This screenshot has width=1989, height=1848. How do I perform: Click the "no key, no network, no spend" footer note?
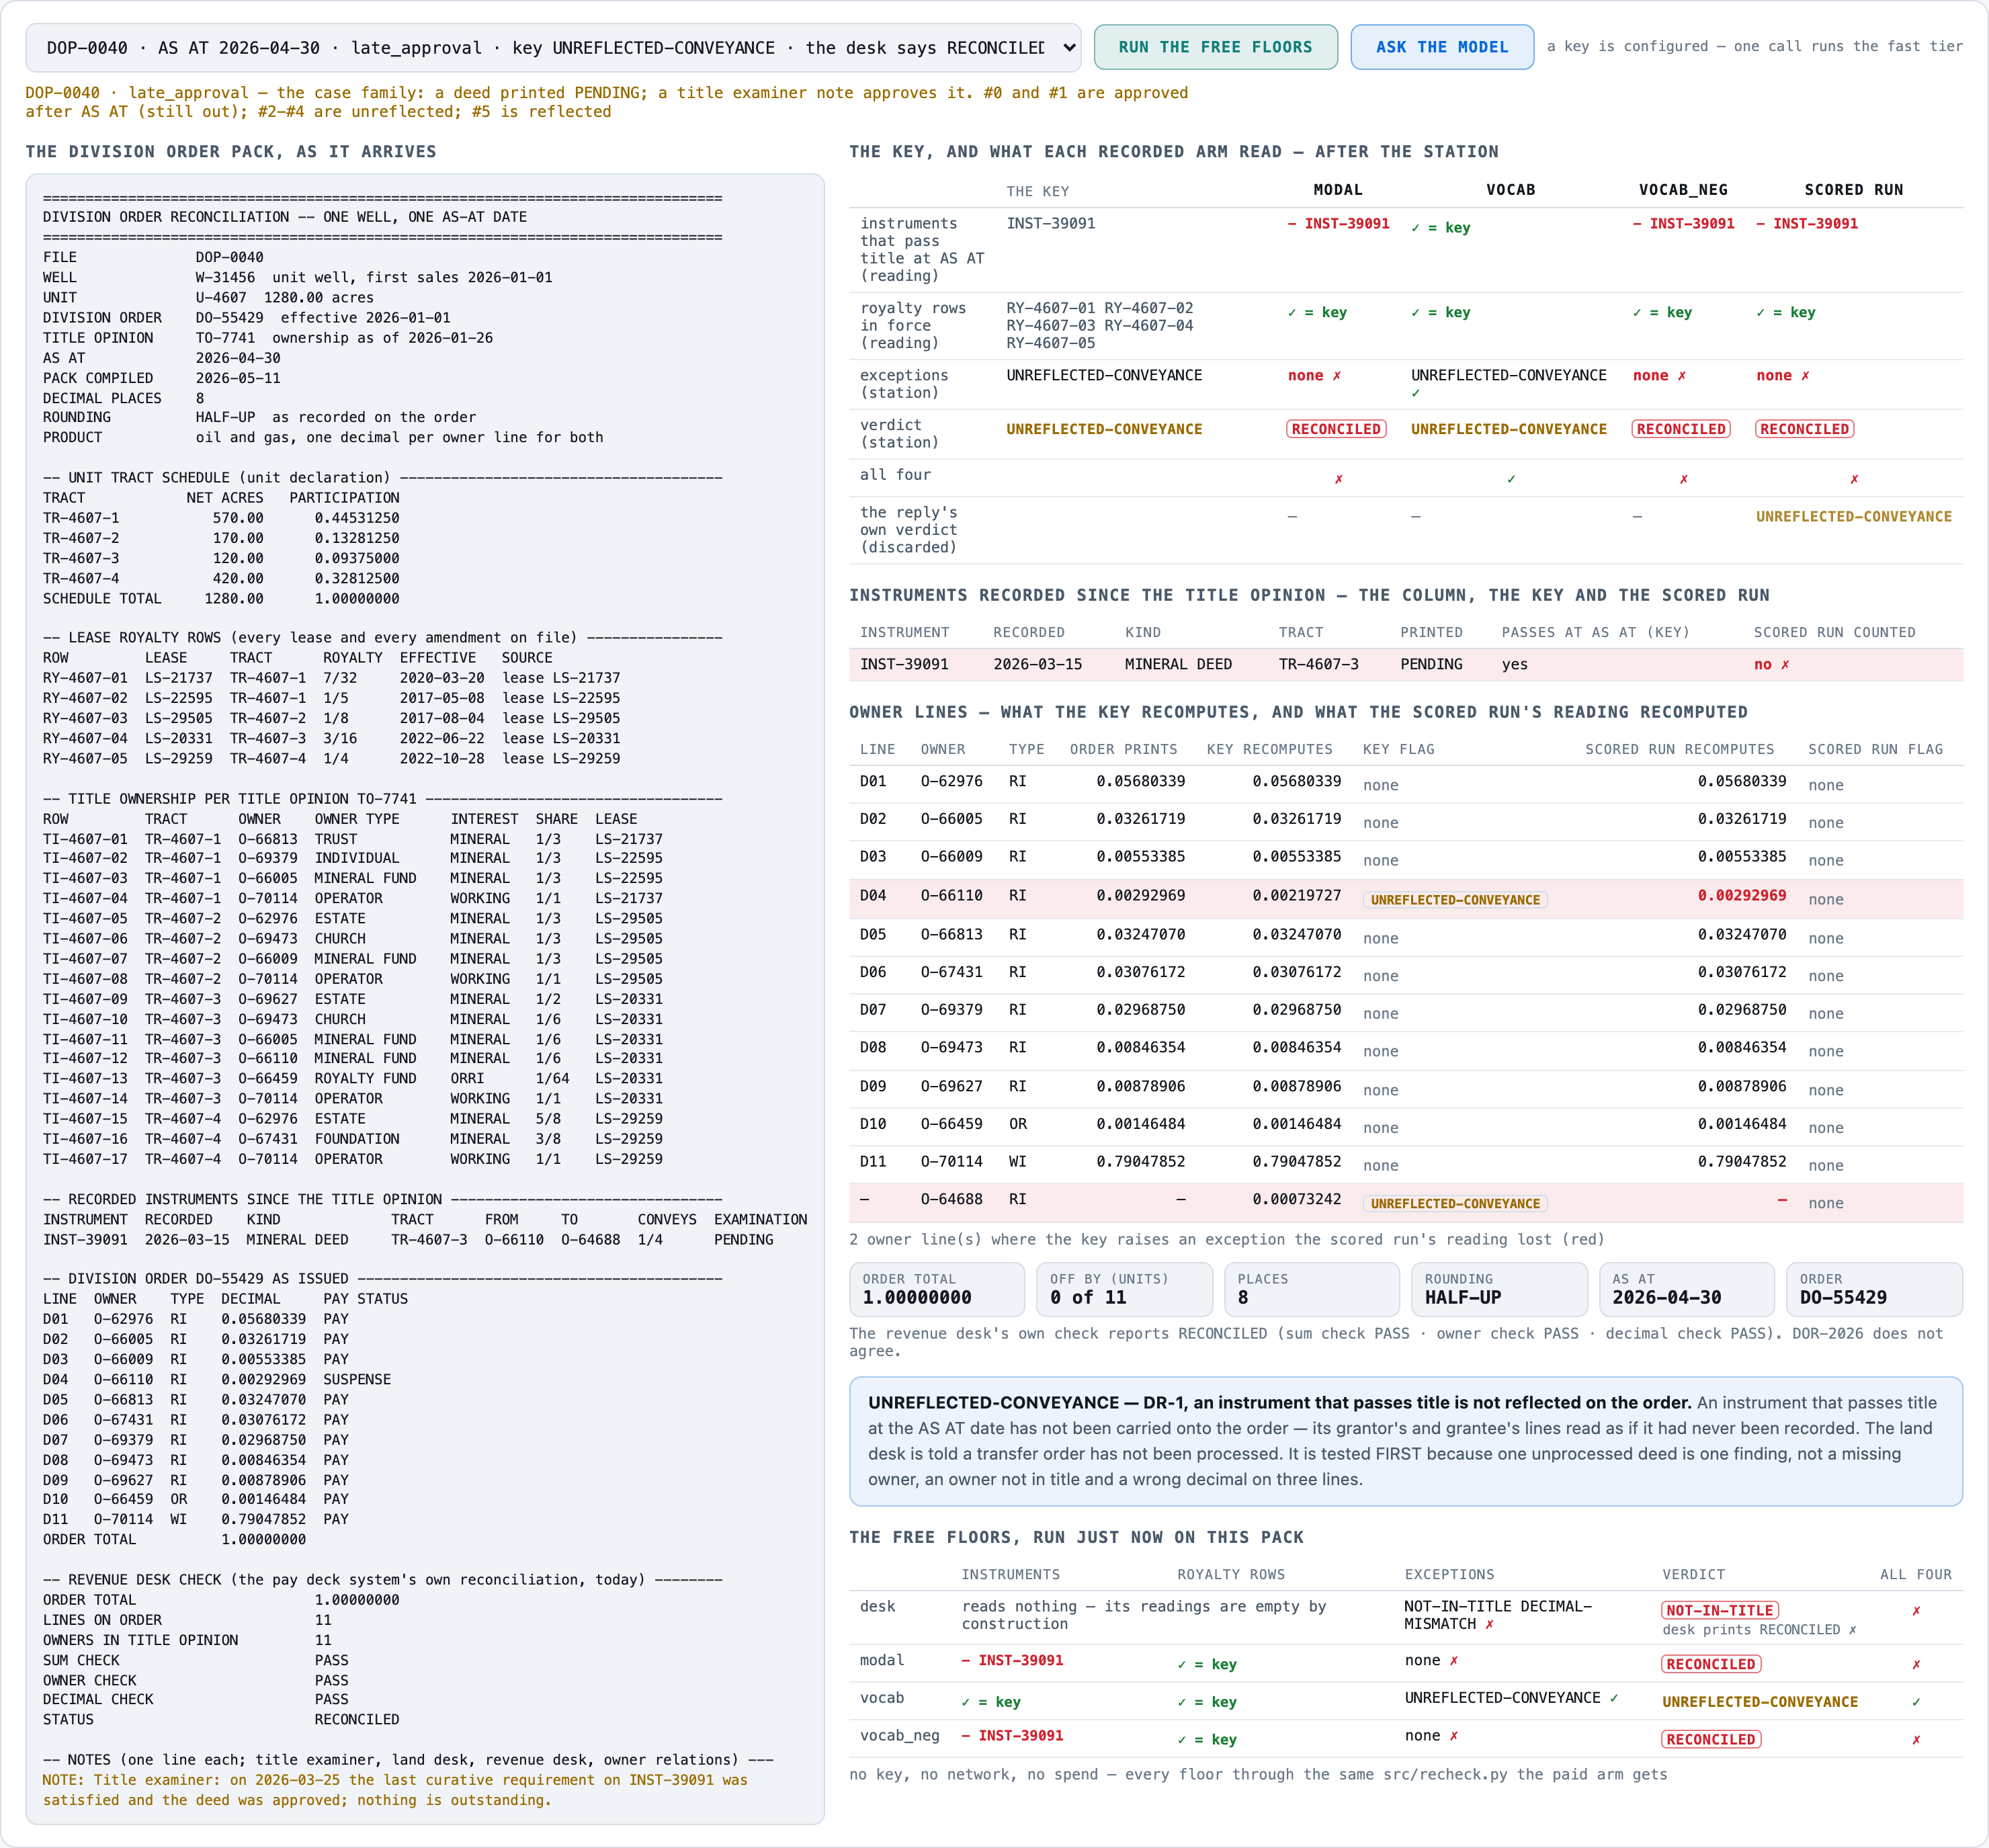click(1258, 1774)
